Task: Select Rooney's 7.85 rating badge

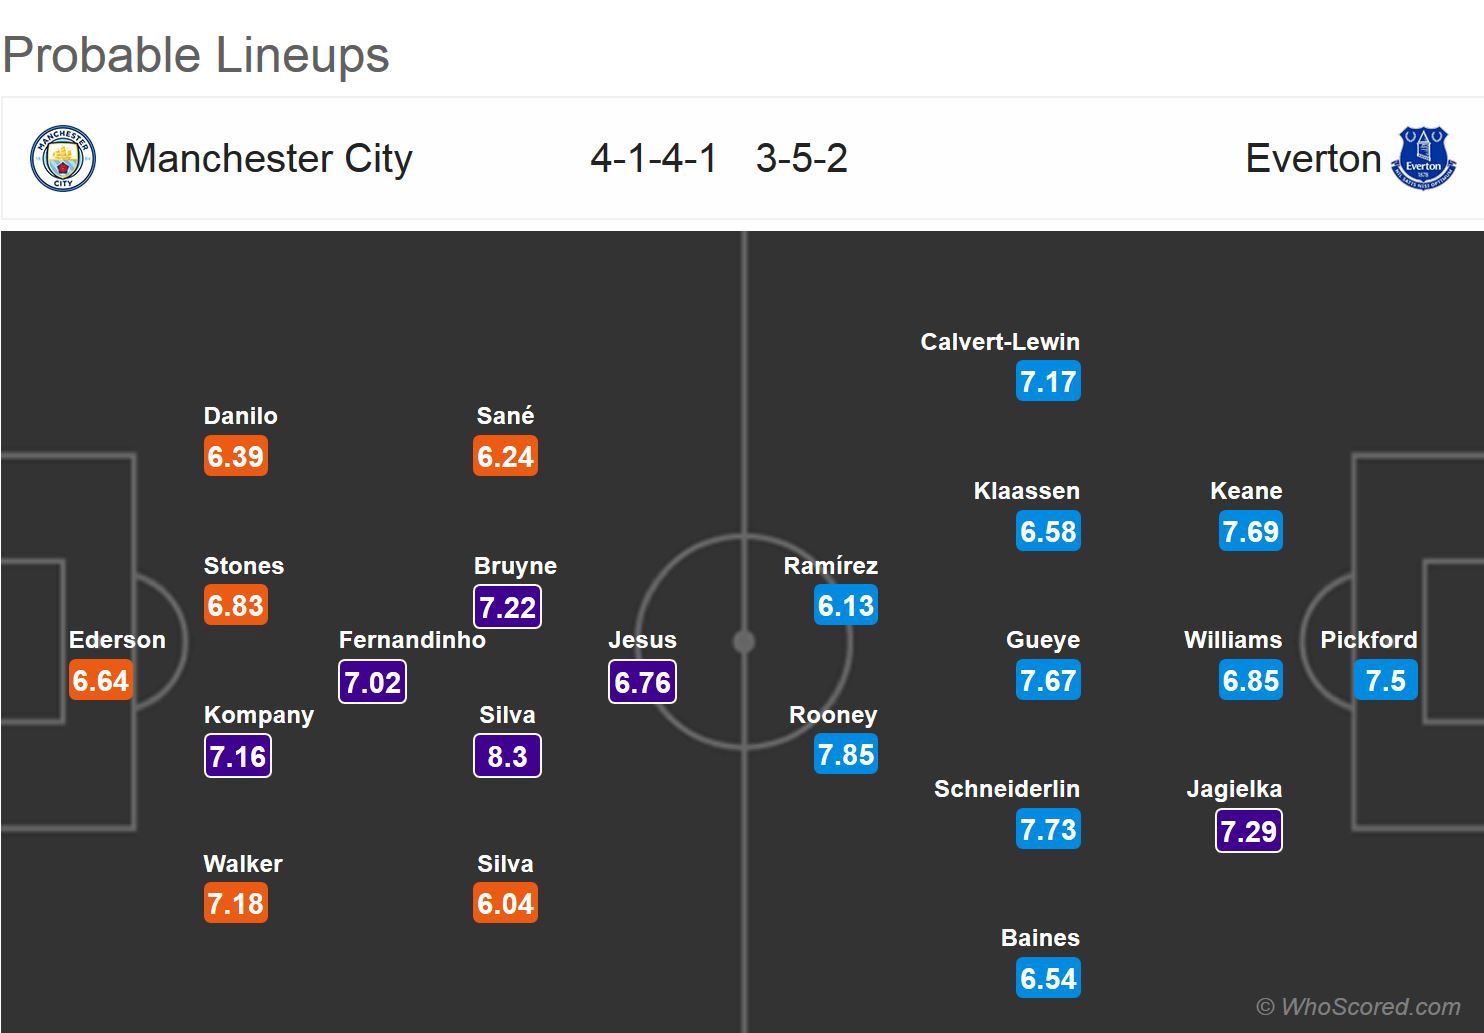Action: pos(846,755)
